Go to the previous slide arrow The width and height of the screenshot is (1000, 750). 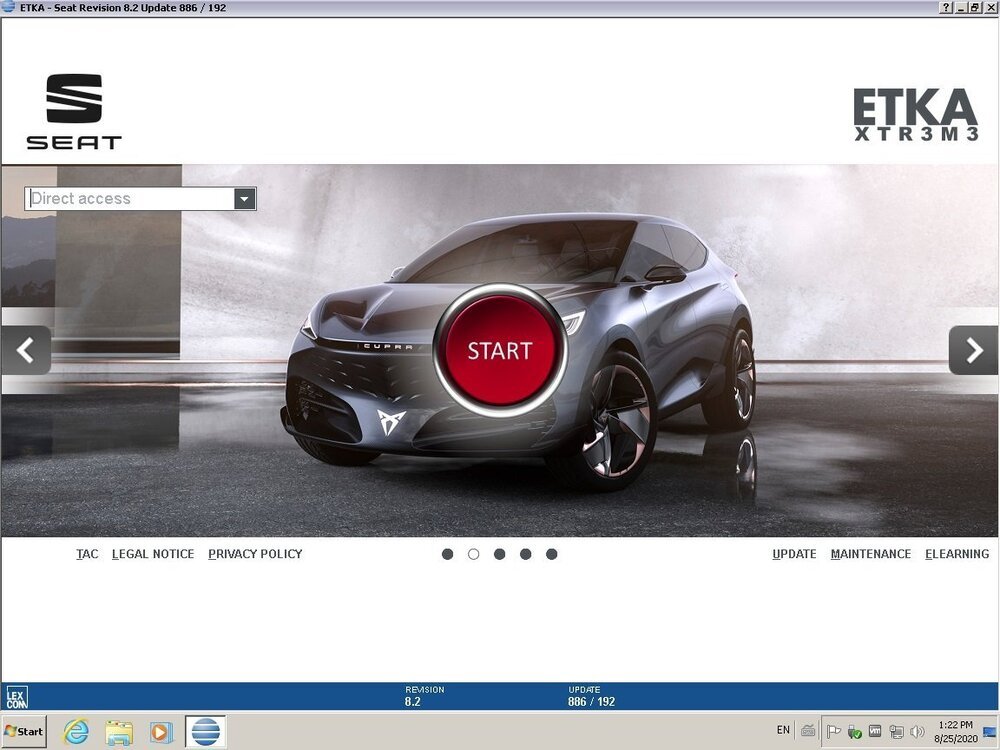coord(26,350)
